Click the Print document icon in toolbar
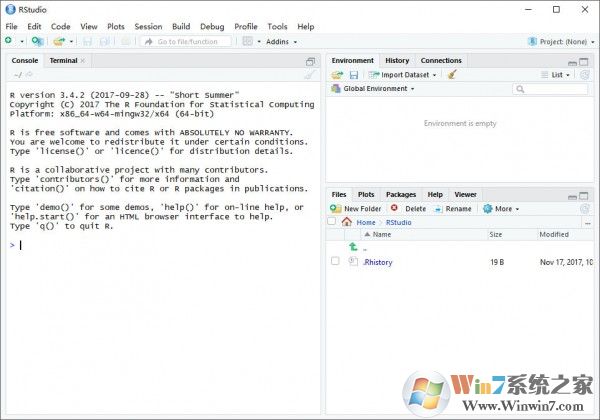 pyautogui.click(x=126, y=41)
